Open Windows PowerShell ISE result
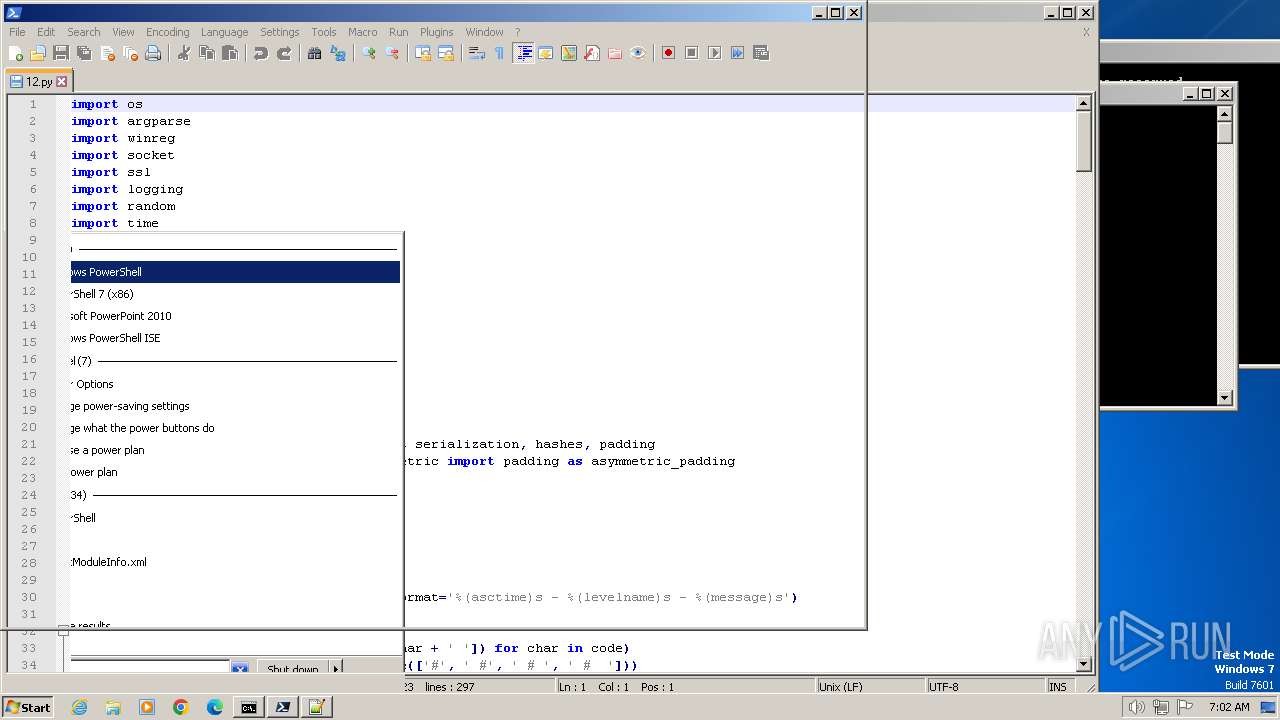Screen dimensions: 1280x720 [x=235, y=338]
